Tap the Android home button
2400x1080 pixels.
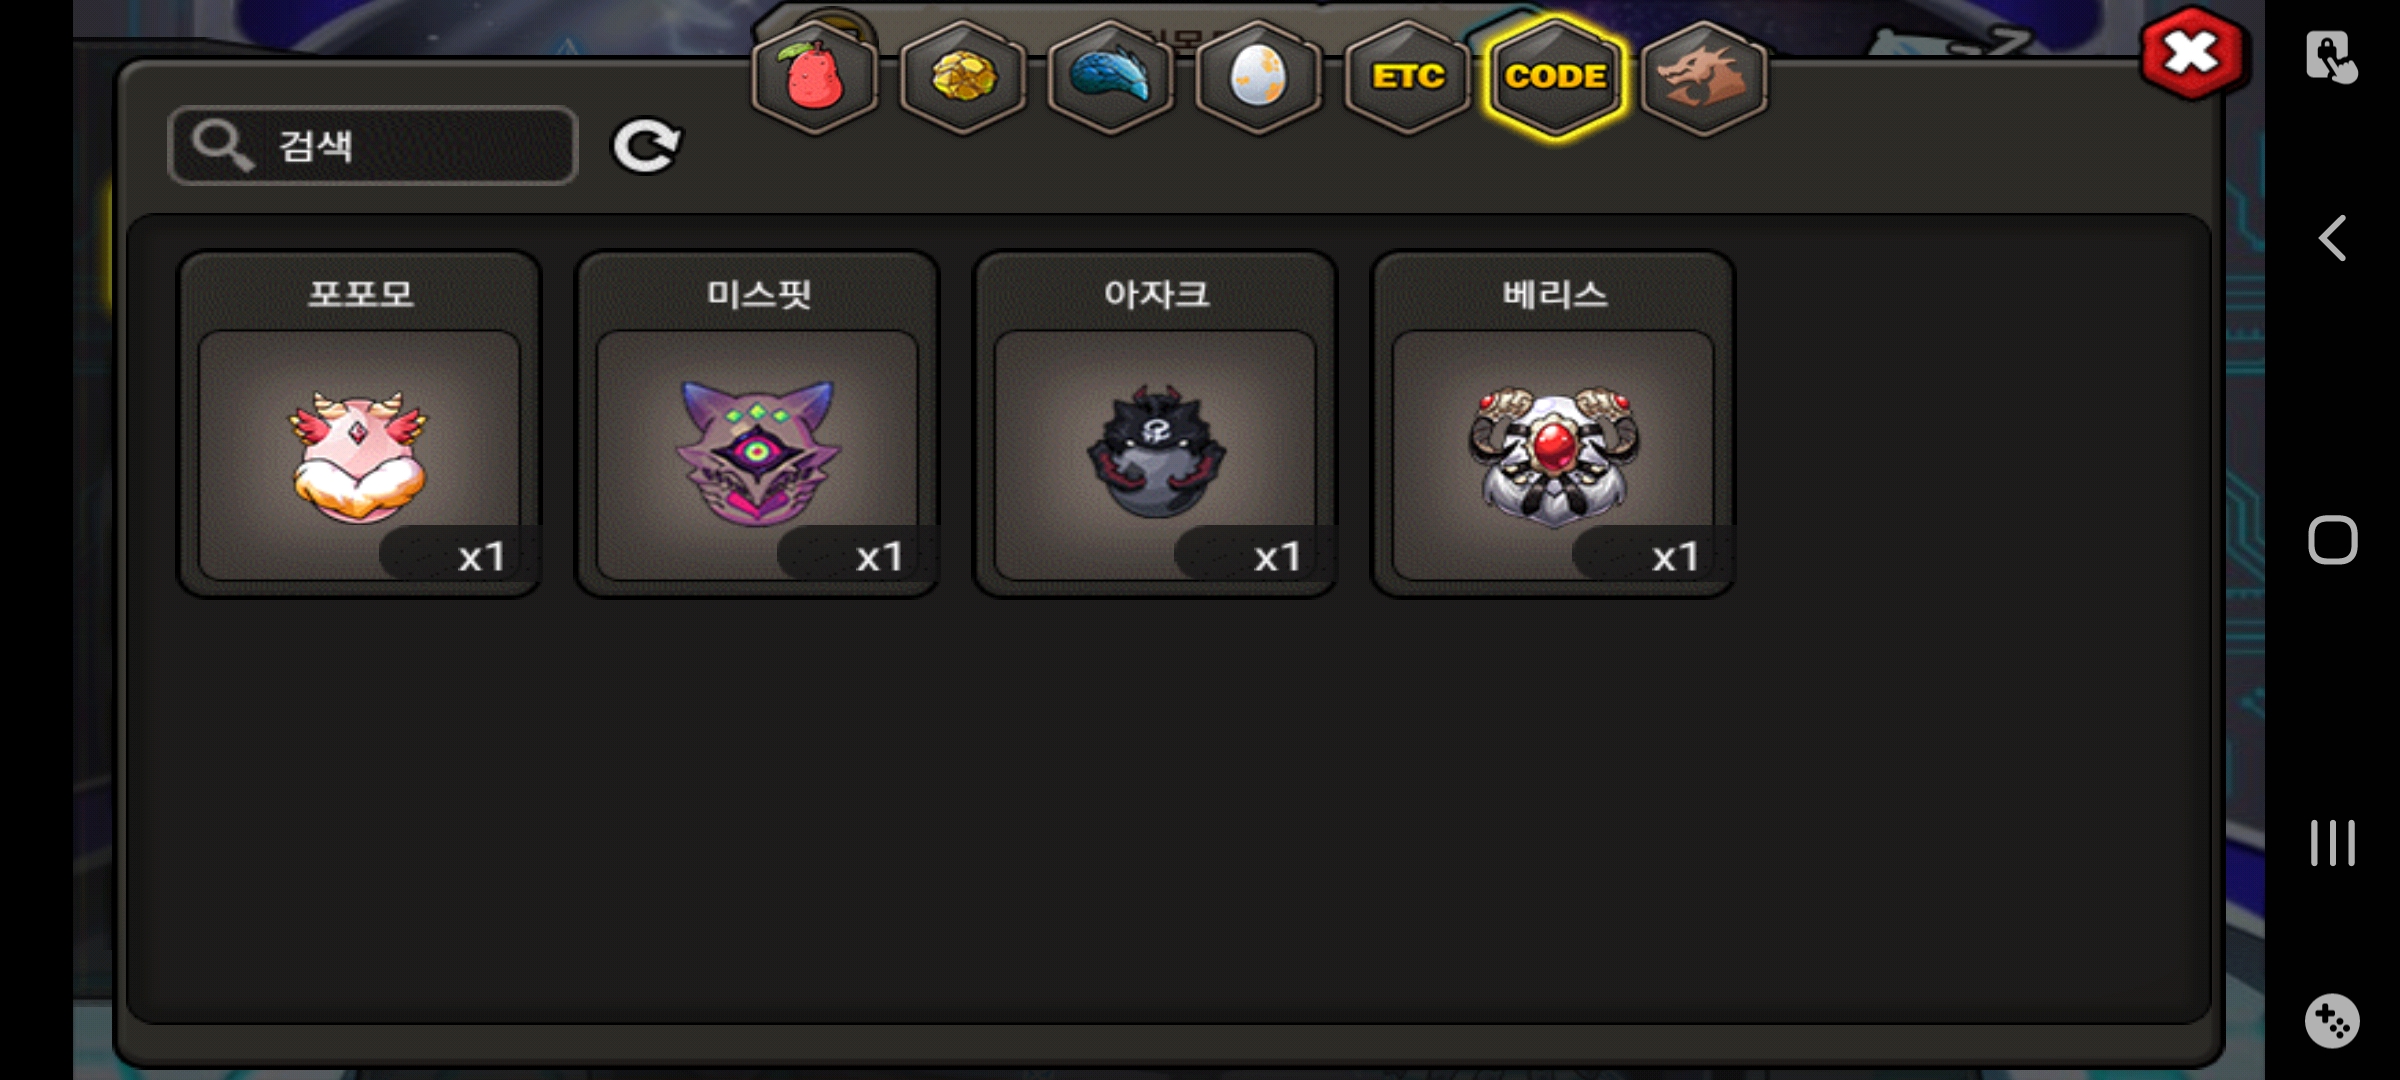click(x=2332, y=540)
